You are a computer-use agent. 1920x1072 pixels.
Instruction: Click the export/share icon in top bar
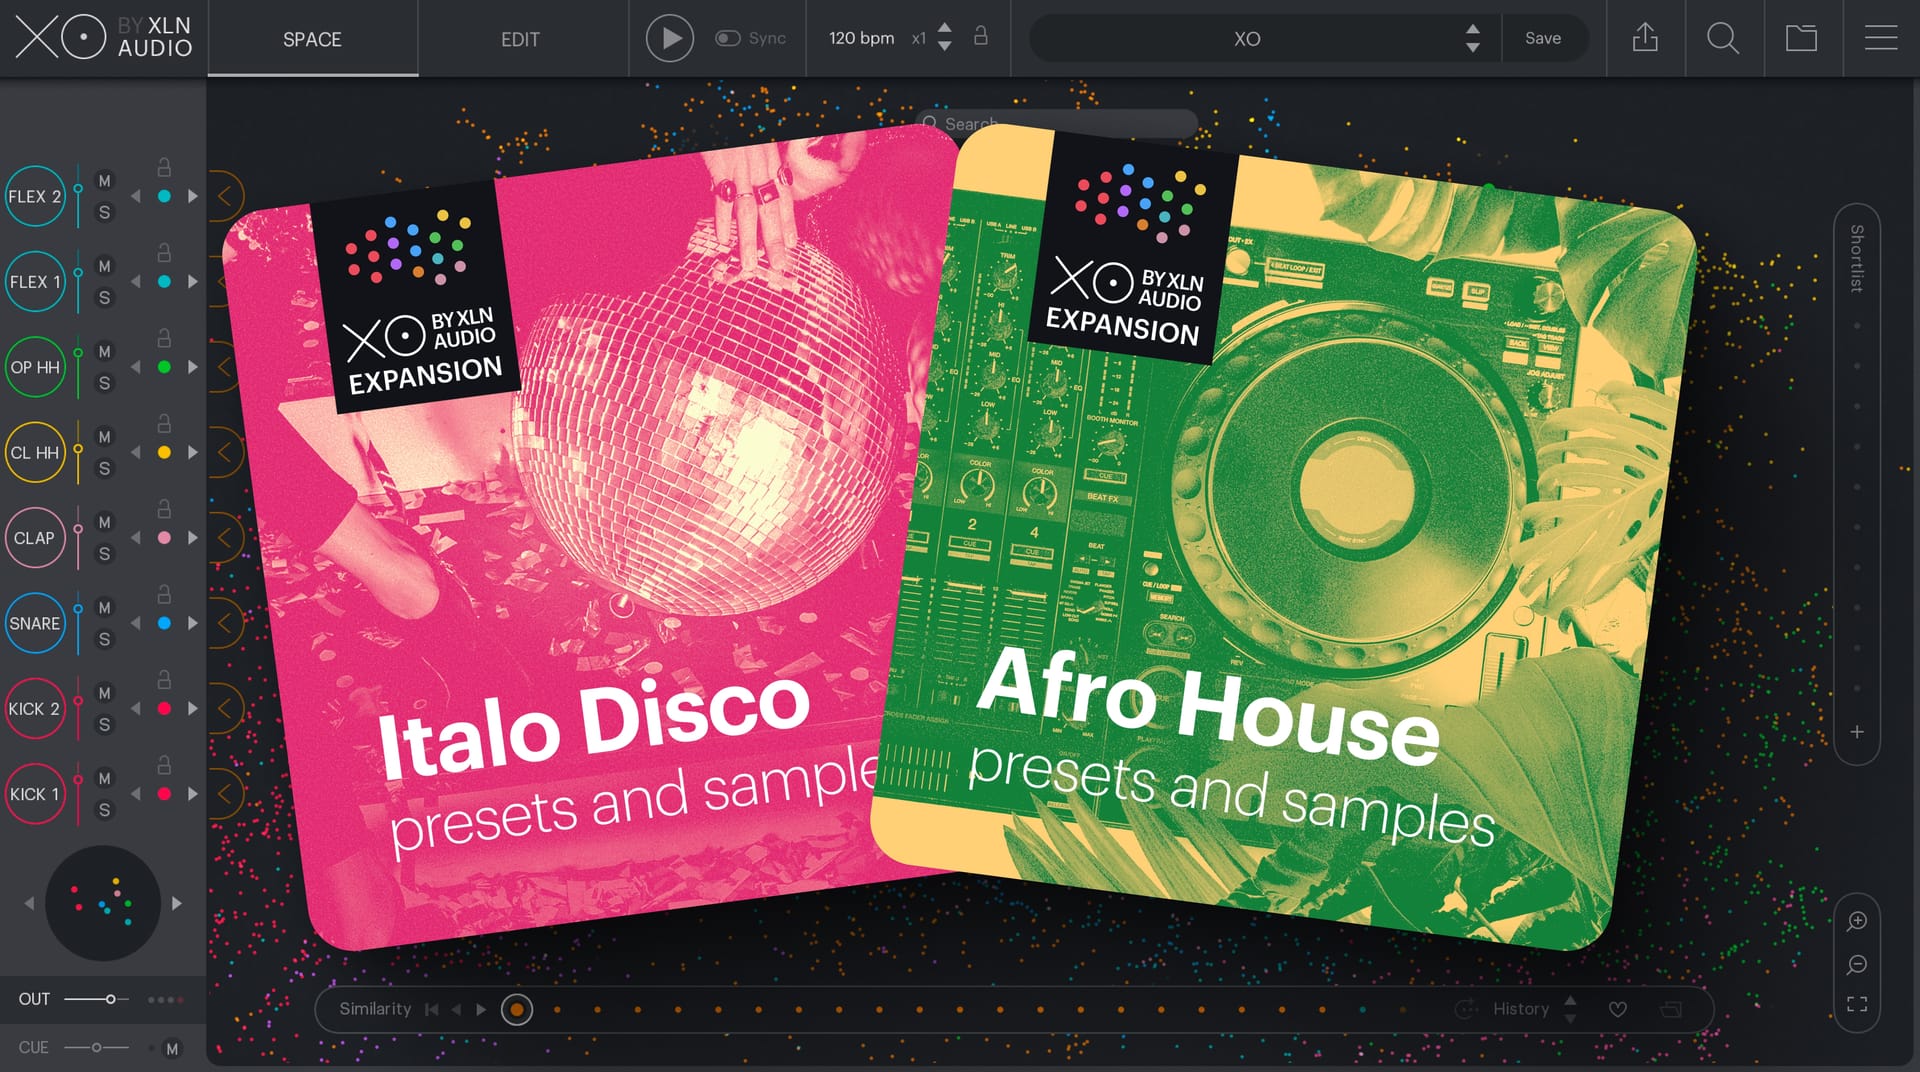1645,38
